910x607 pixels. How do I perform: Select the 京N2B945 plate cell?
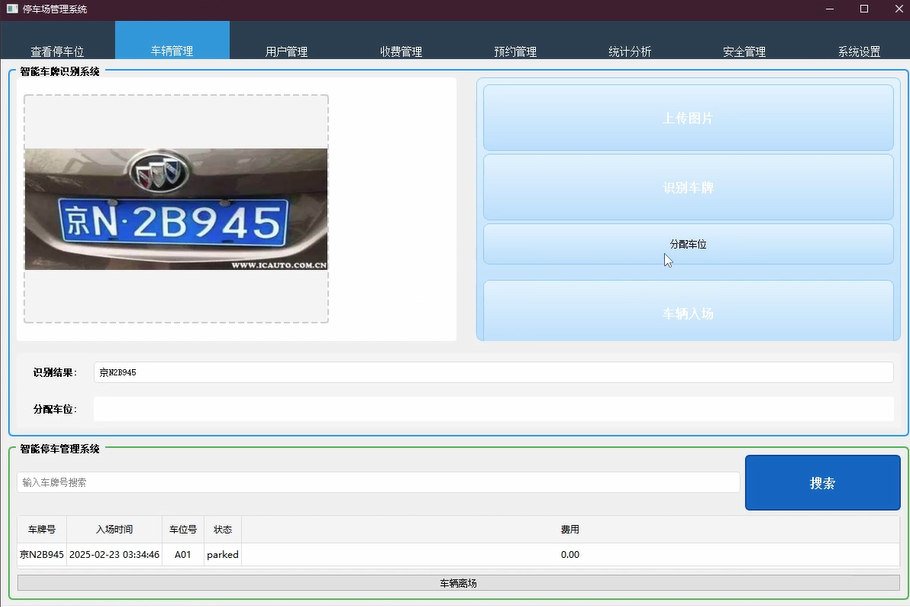point(42,554)
